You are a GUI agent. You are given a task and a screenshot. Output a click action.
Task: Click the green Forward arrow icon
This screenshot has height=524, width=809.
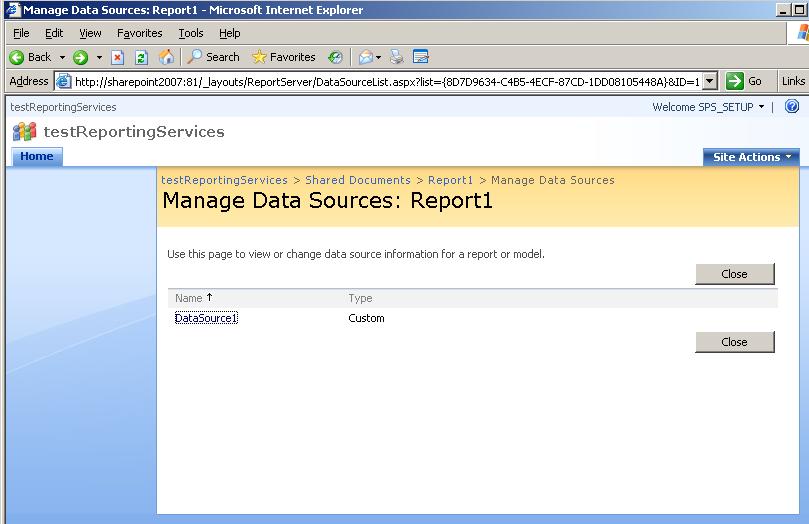pyautogui.click(x=80, y=57)
